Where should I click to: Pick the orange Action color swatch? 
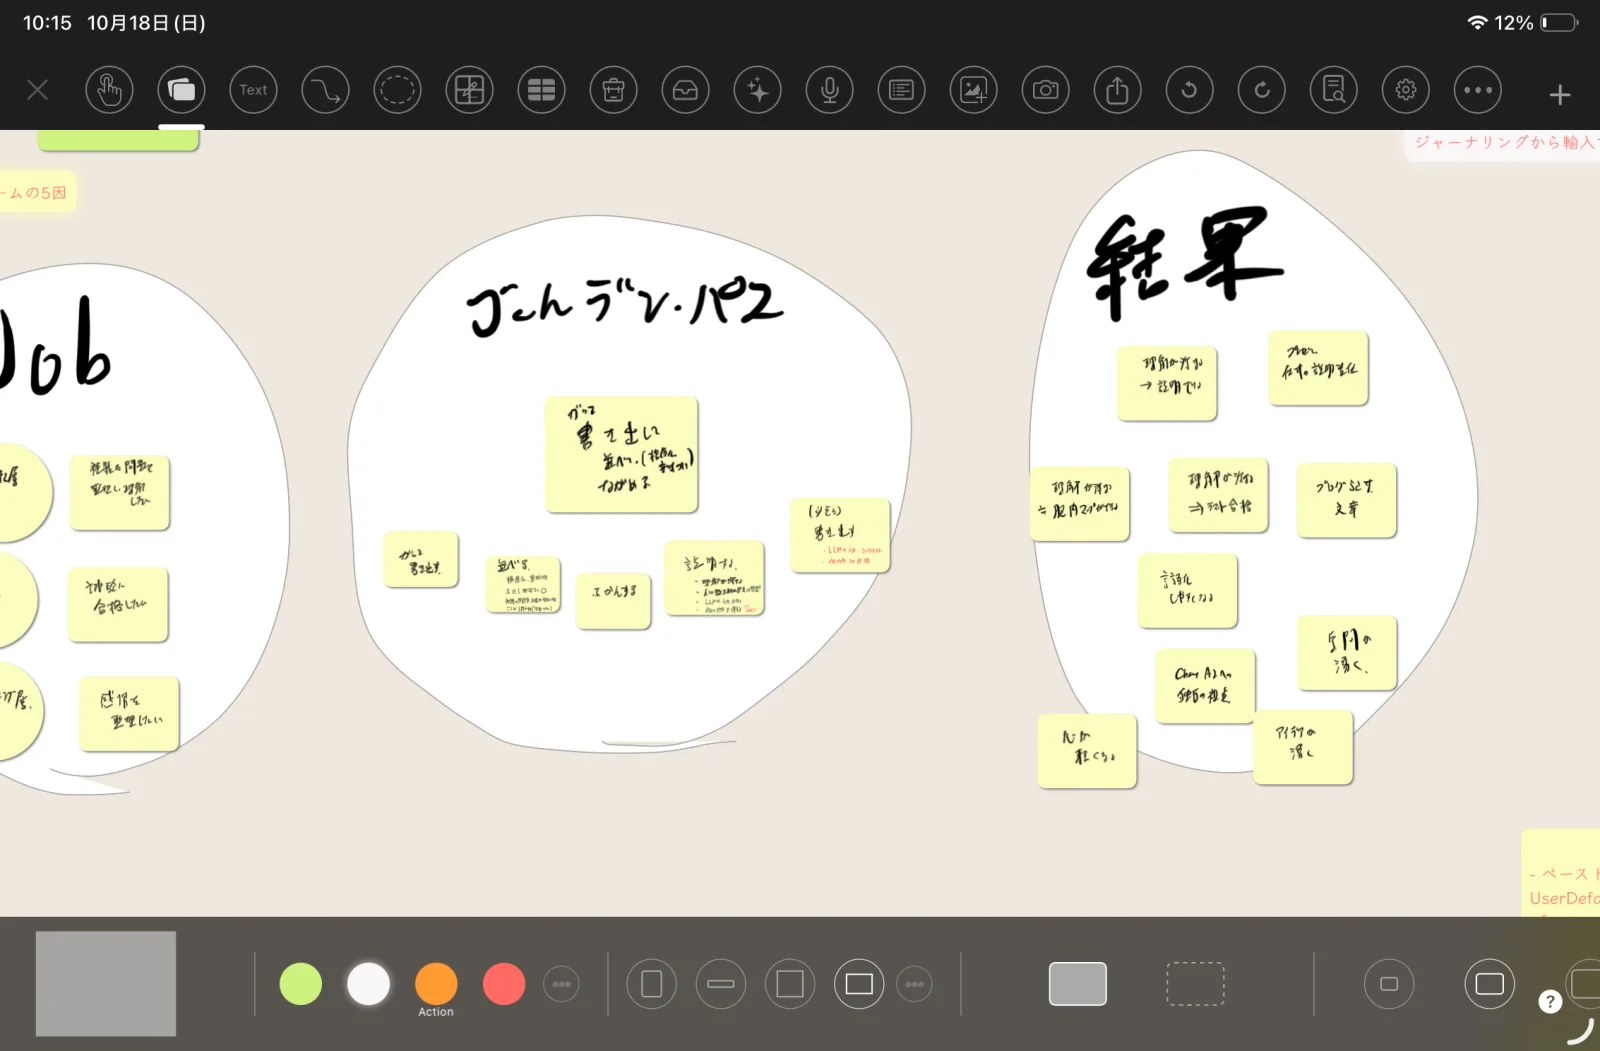click(436, 984)
